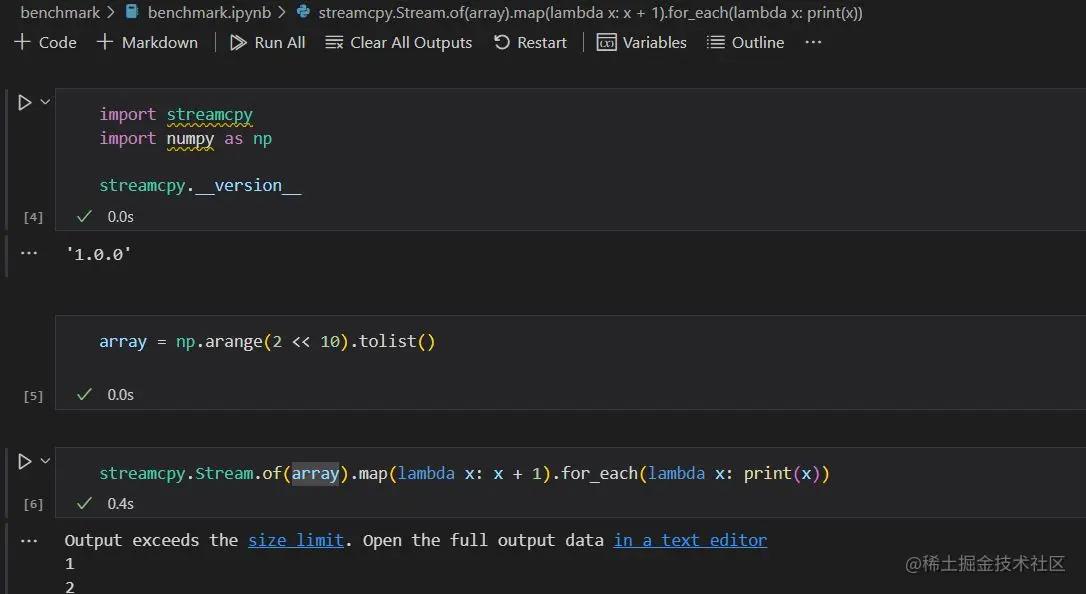The image size is (1086, 594).
Task: Click the benchmark folder breadcrumb
Action: (60, 13)
